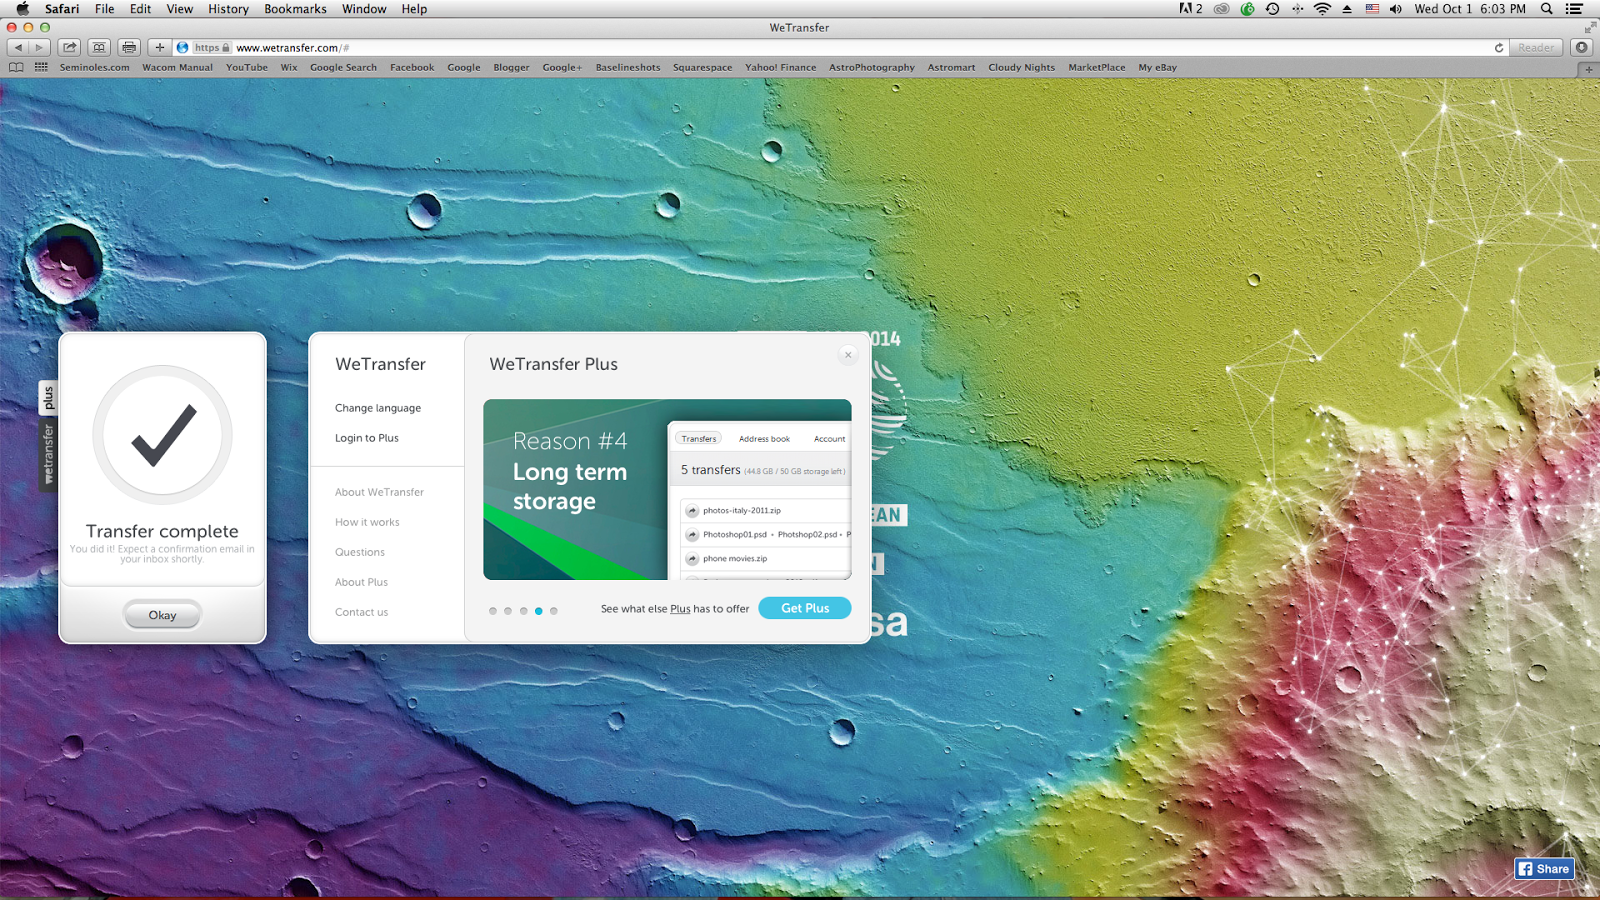The width and height of the screenshot is (1600, 900).
Task: Open the Help menu in the menu bar
Action: pos(414,9)
